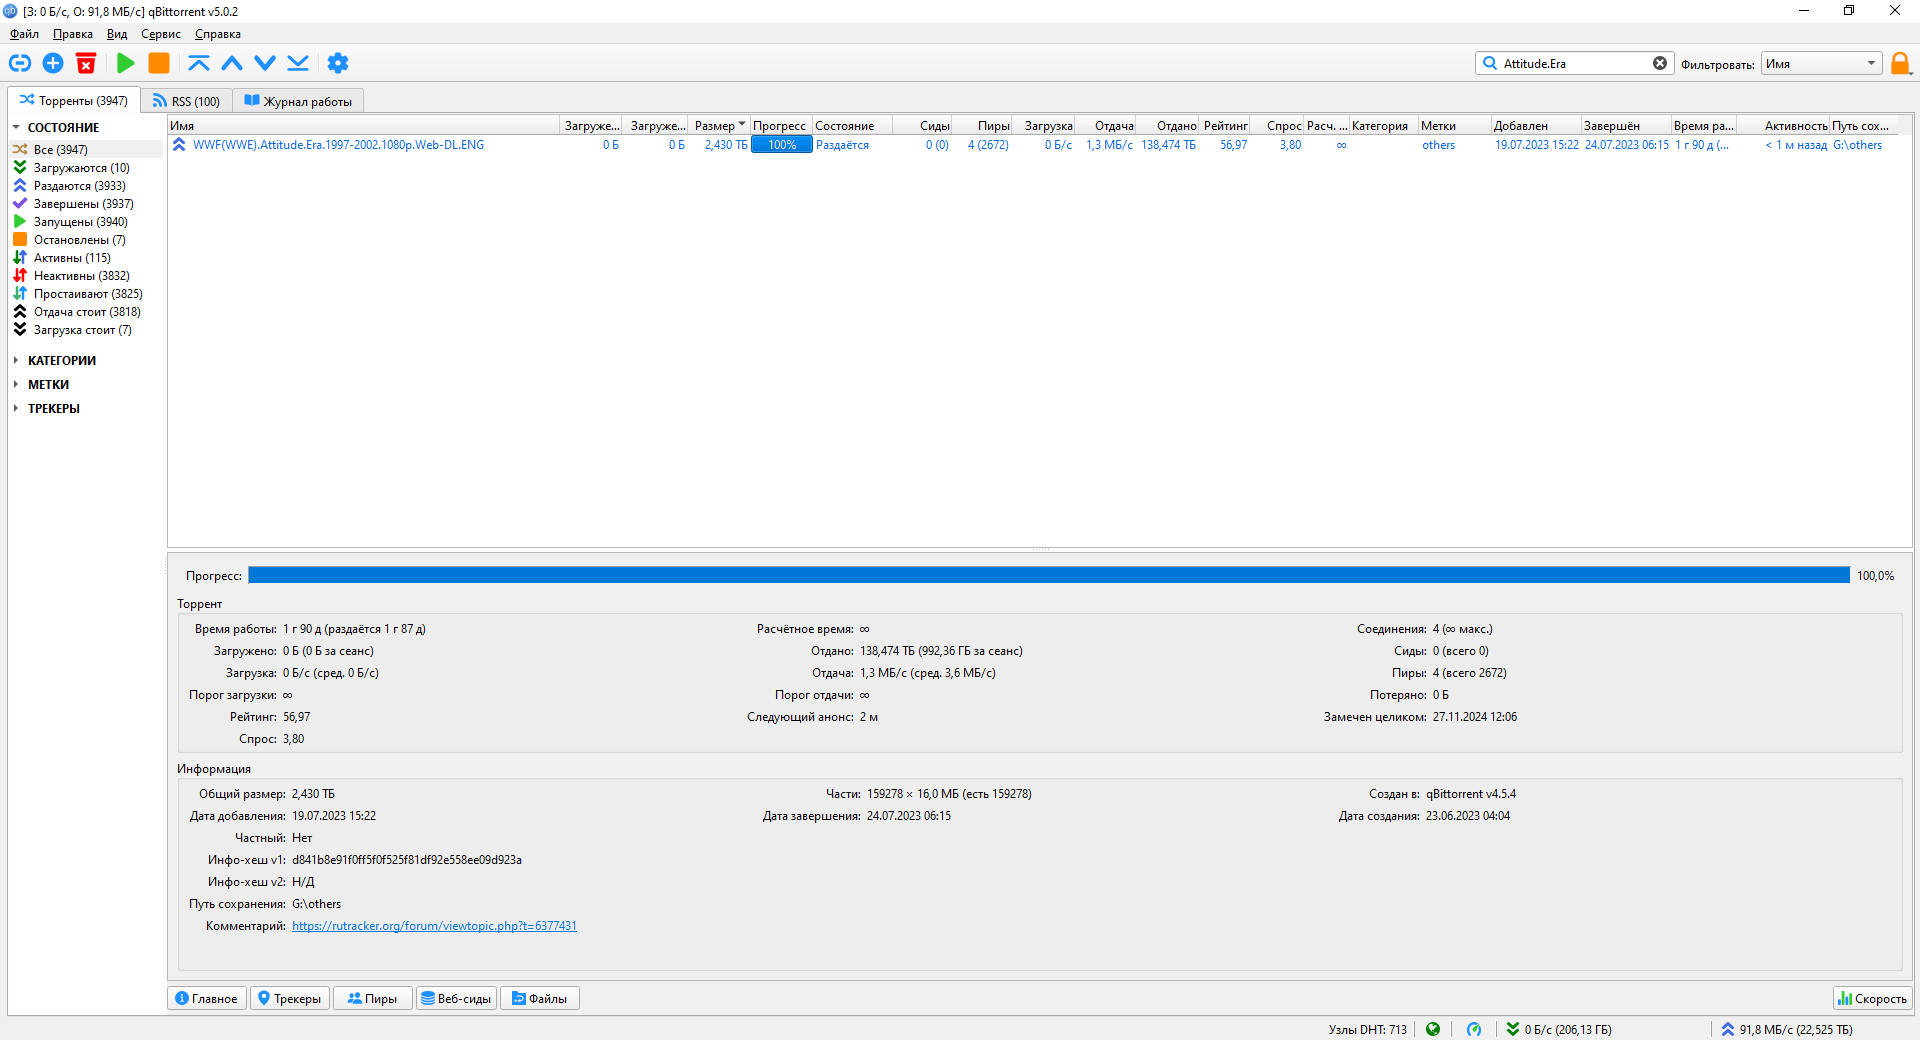Filter by Отдача стоит (3818)

click(87, 312)
